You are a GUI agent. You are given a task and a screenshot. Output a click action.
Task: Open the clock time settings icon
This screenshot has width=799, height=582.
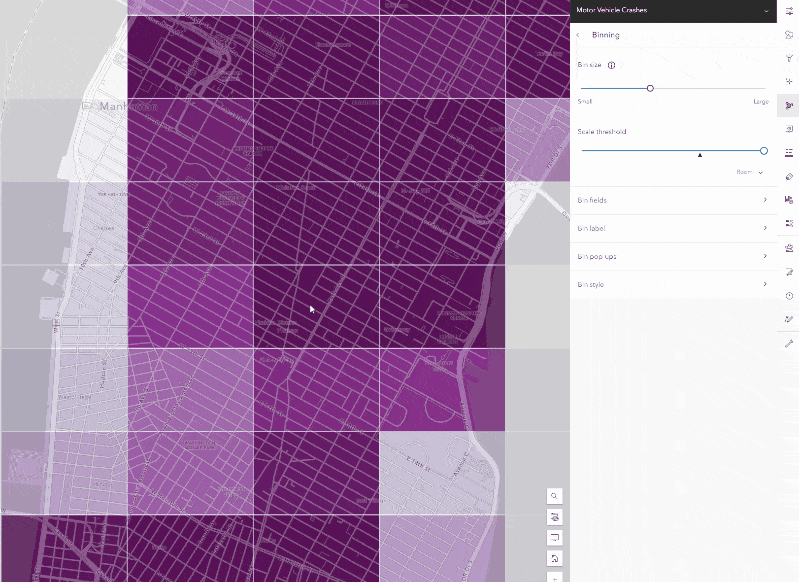789,296
